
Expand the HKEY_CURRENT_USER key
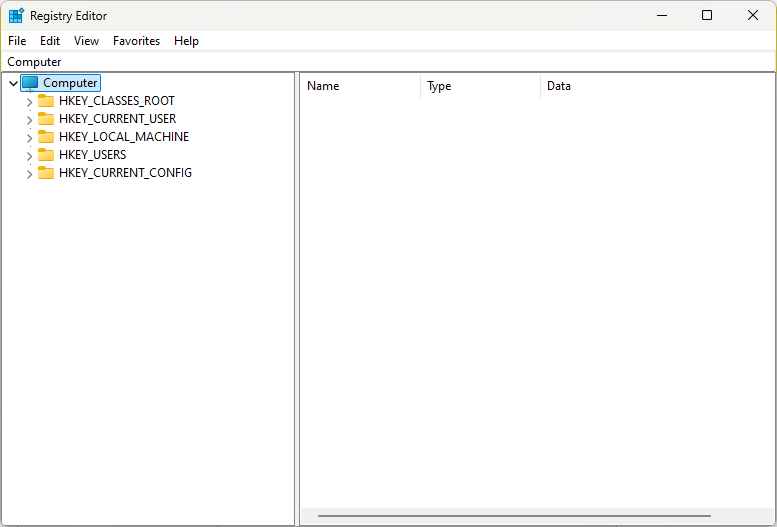click(x=29, y=120)
